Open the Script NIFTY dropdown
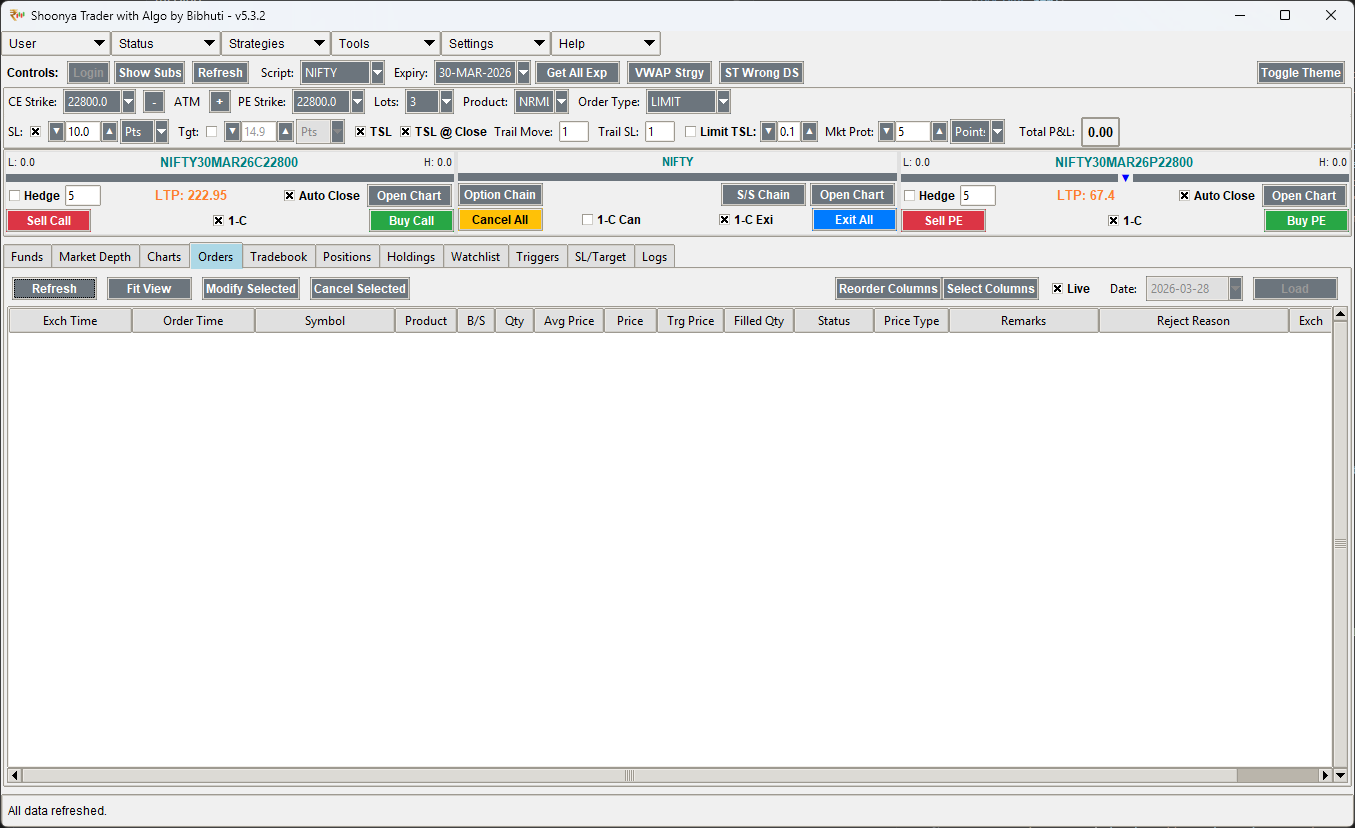The height and width of the screenshot is (828, 1355). coord(375,72)
